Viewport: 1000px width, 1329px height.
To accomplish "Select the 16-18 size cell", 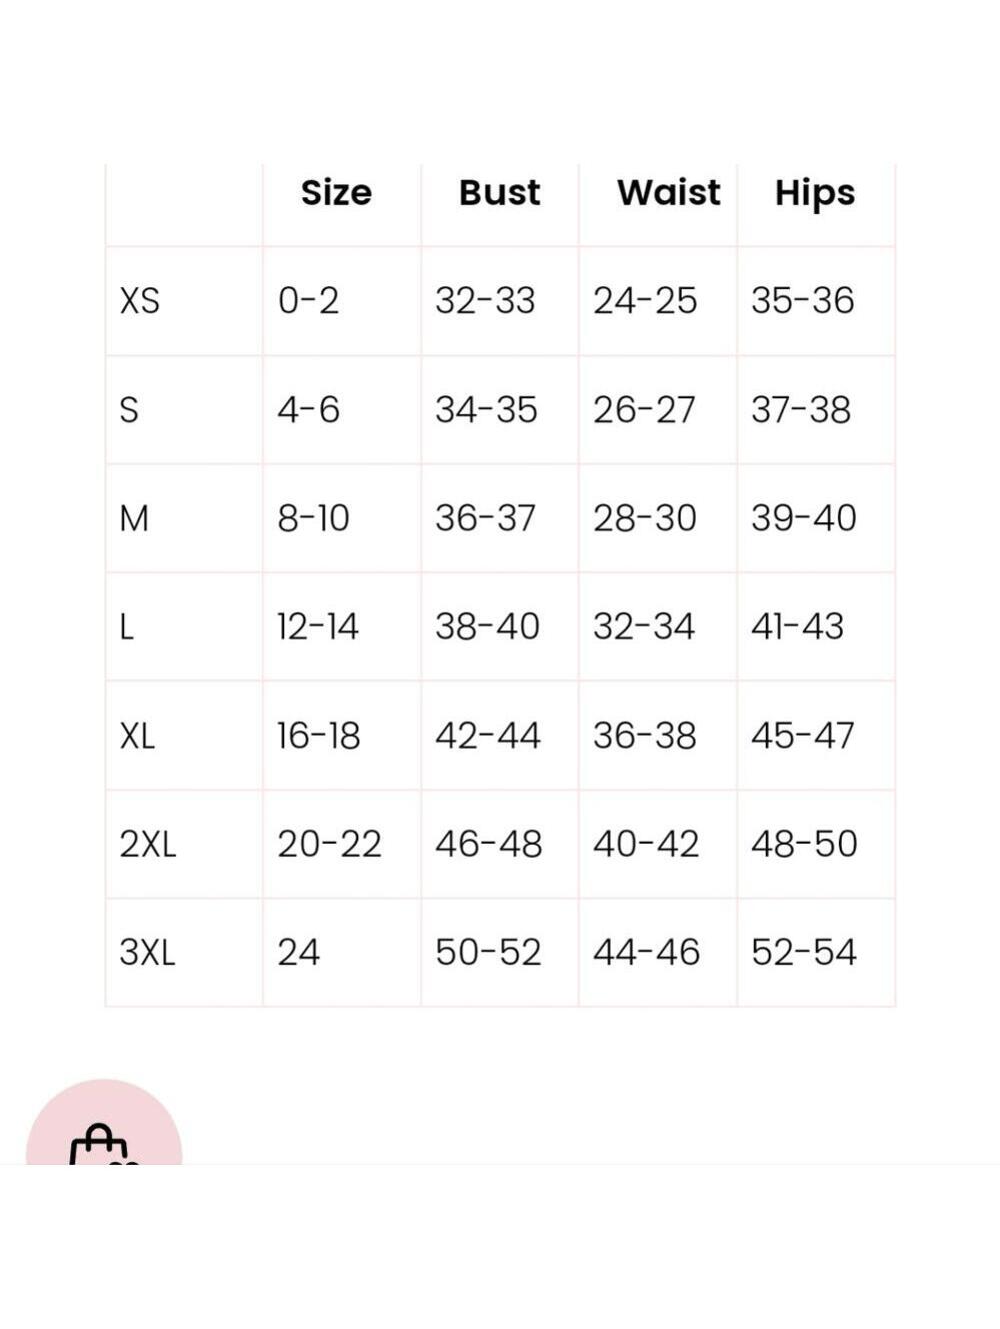I will click(x=318, y=736).
